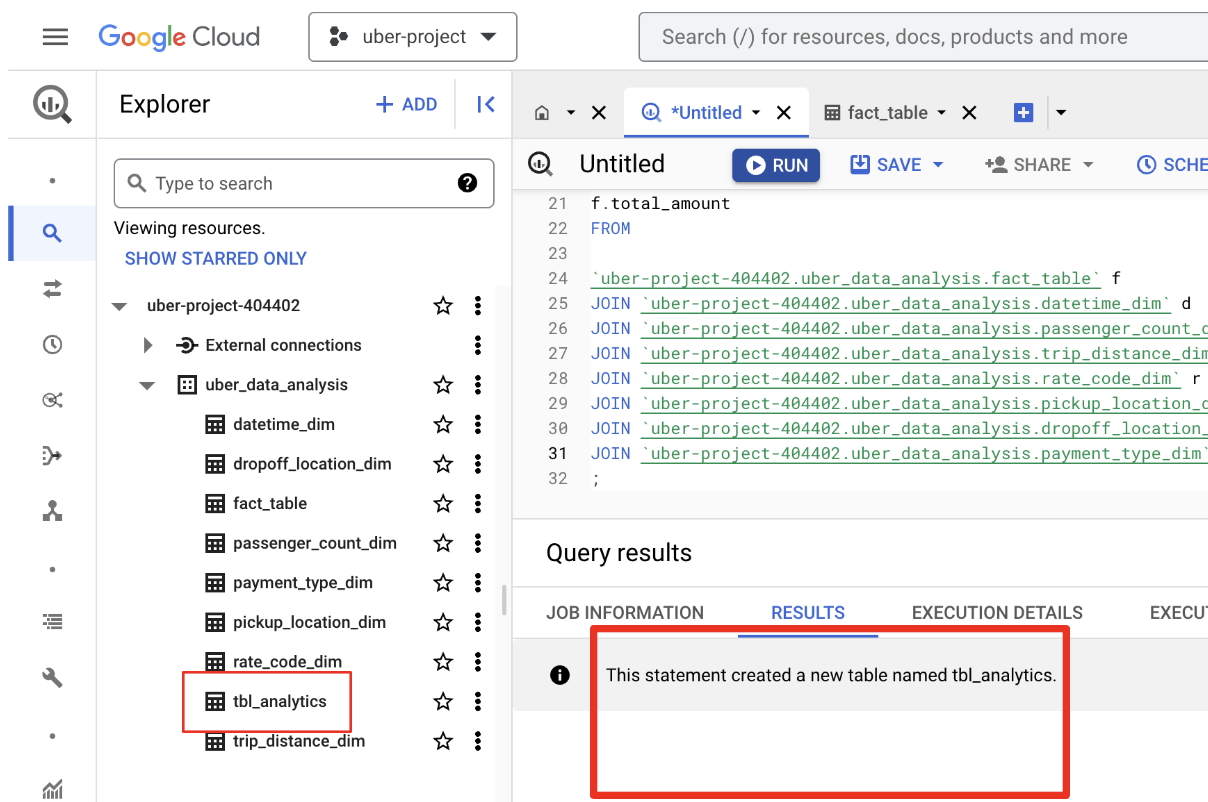
Task: Add a new query tab with plus icon
Action: point(1023,113)
